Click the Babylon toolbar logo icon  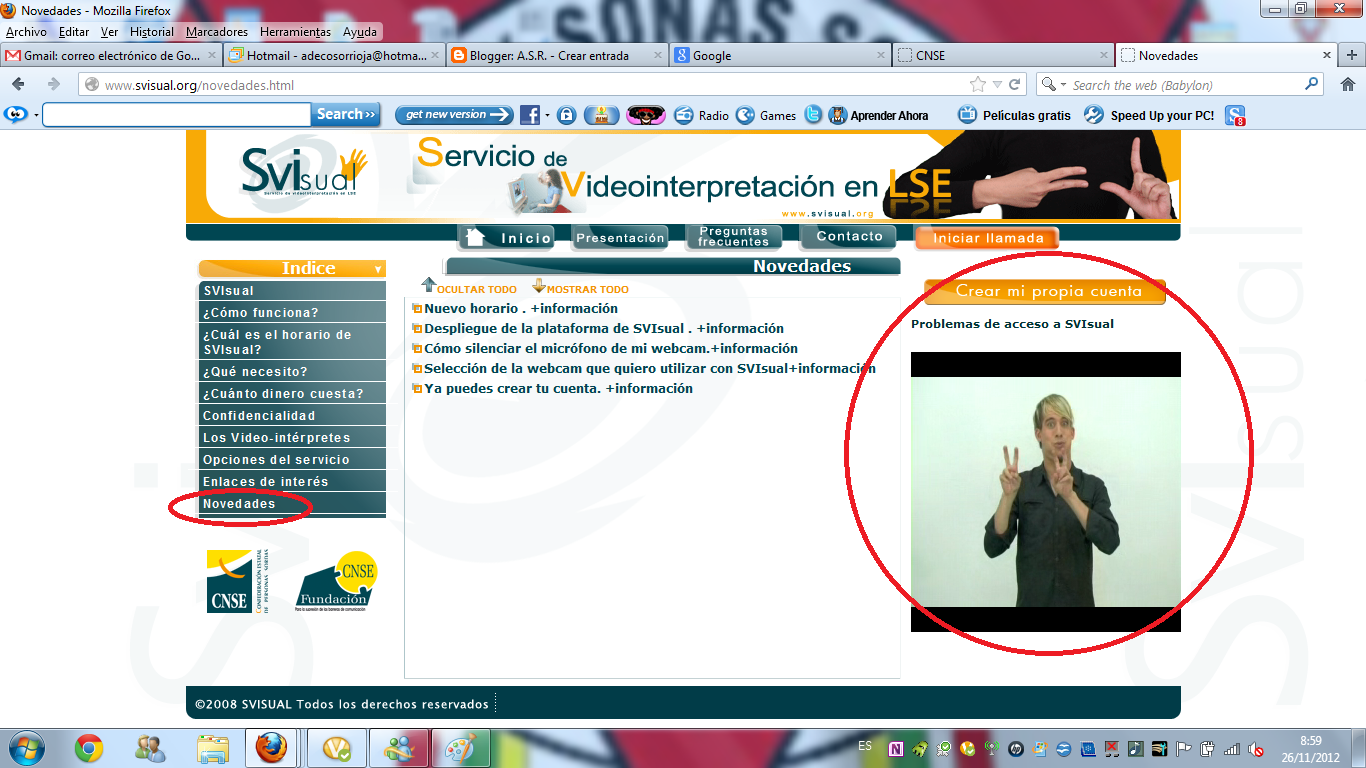[16, 115]
